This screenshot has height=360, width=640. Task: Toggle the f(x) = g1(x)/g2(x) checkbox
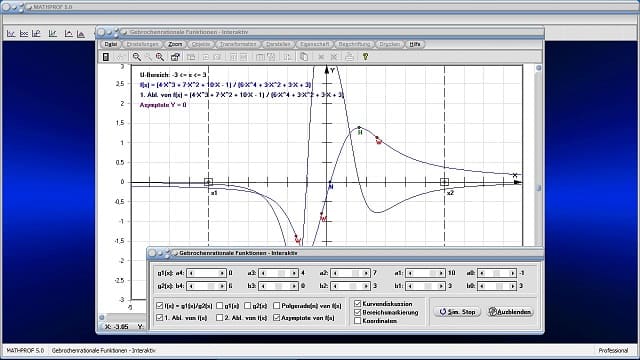coord(160,305)
